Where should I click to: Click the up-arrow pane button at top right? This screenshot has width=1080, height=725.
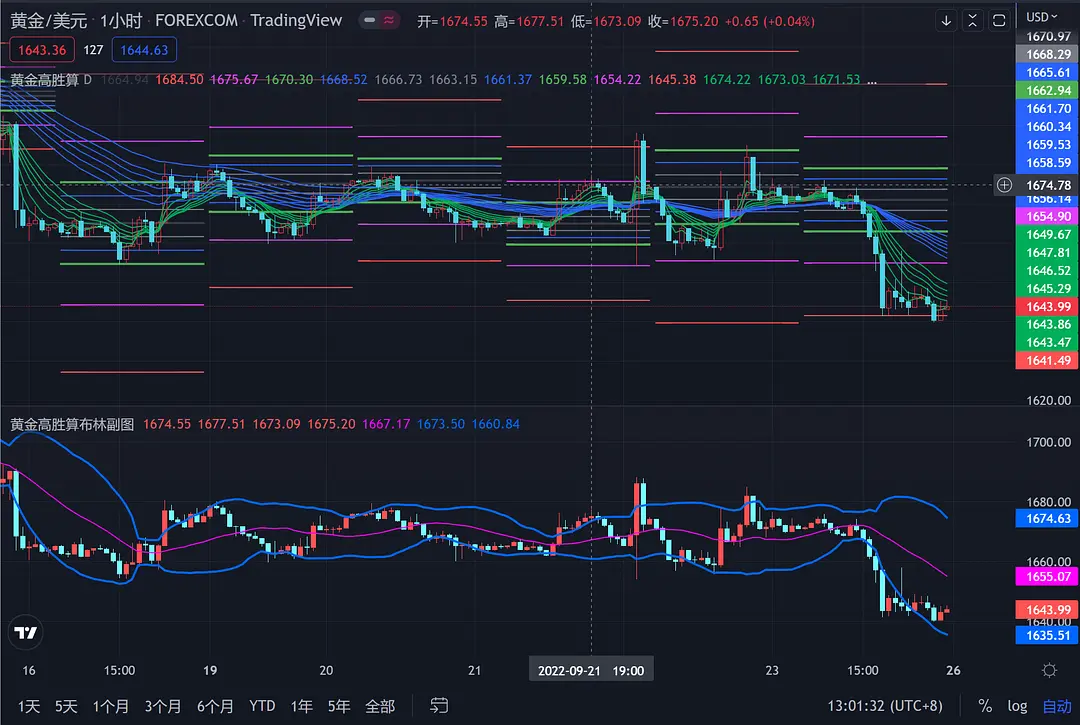click(x=973, y=20)
